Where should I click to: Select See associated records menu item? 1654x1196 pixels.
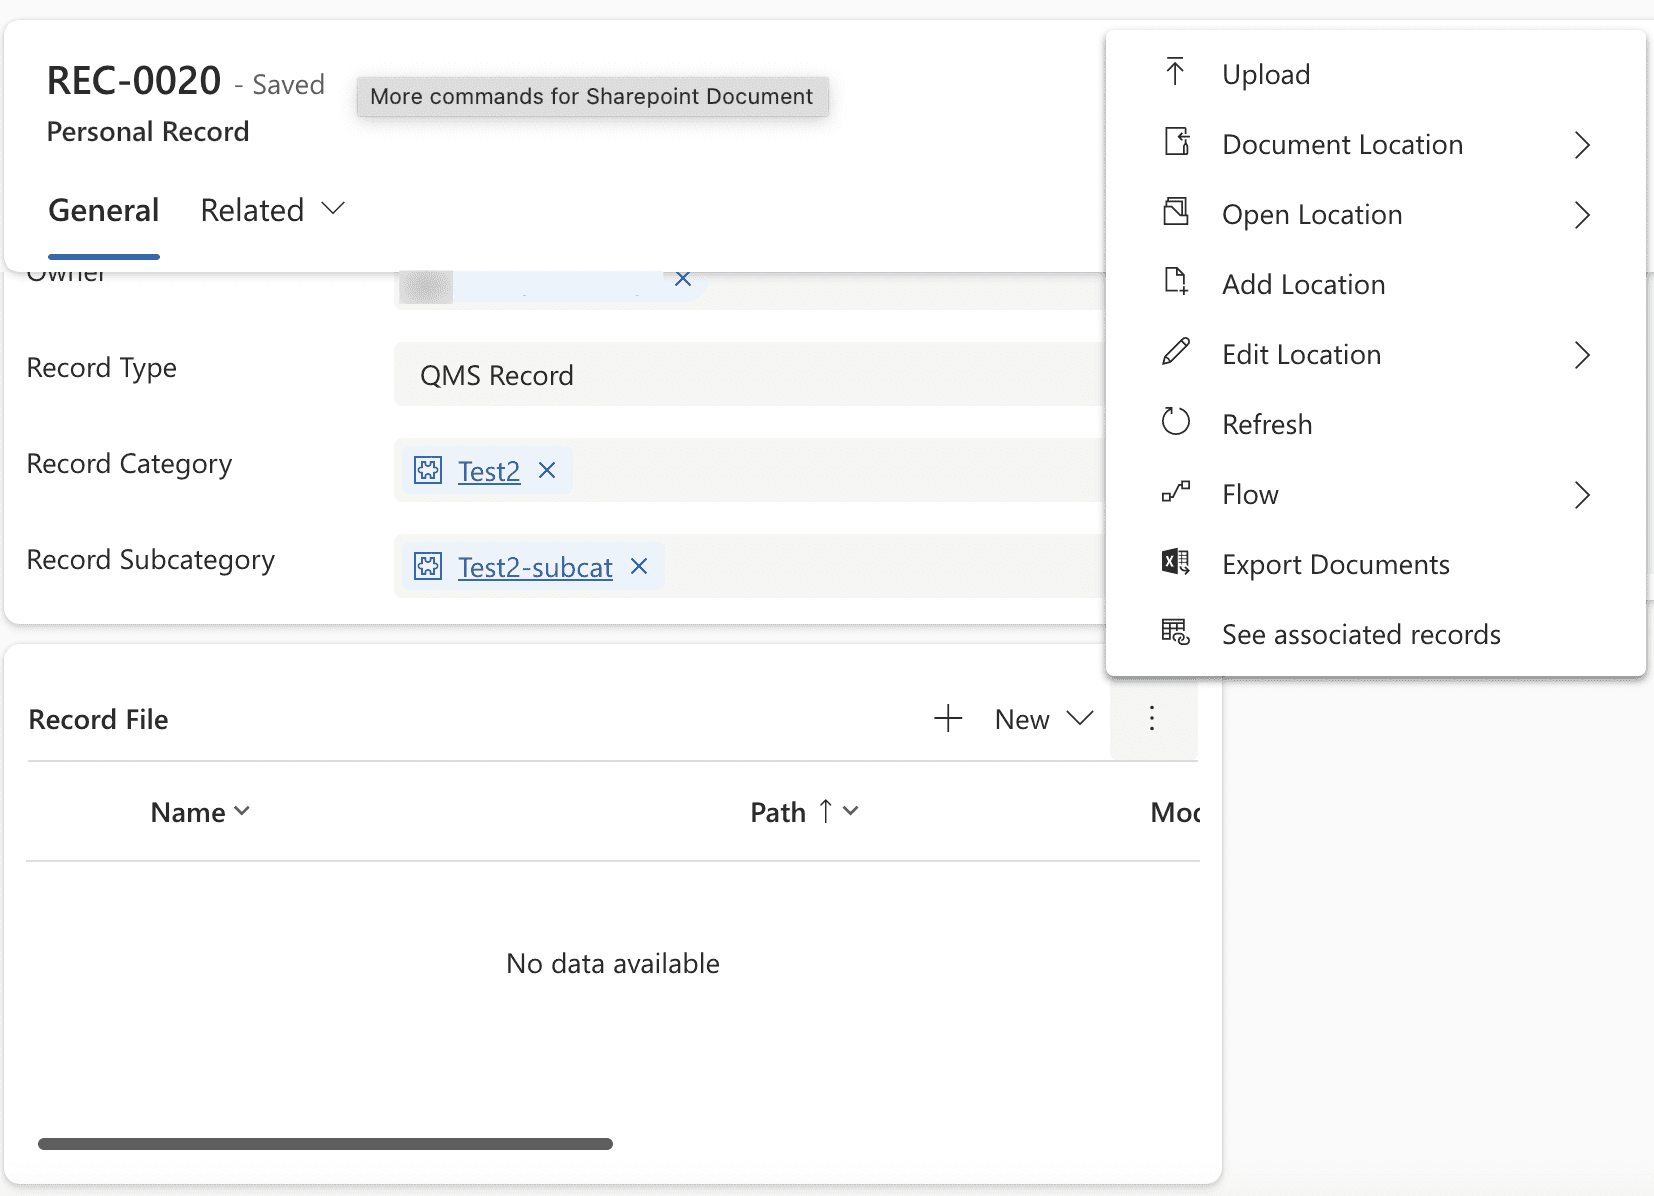tap(1376, 634)
